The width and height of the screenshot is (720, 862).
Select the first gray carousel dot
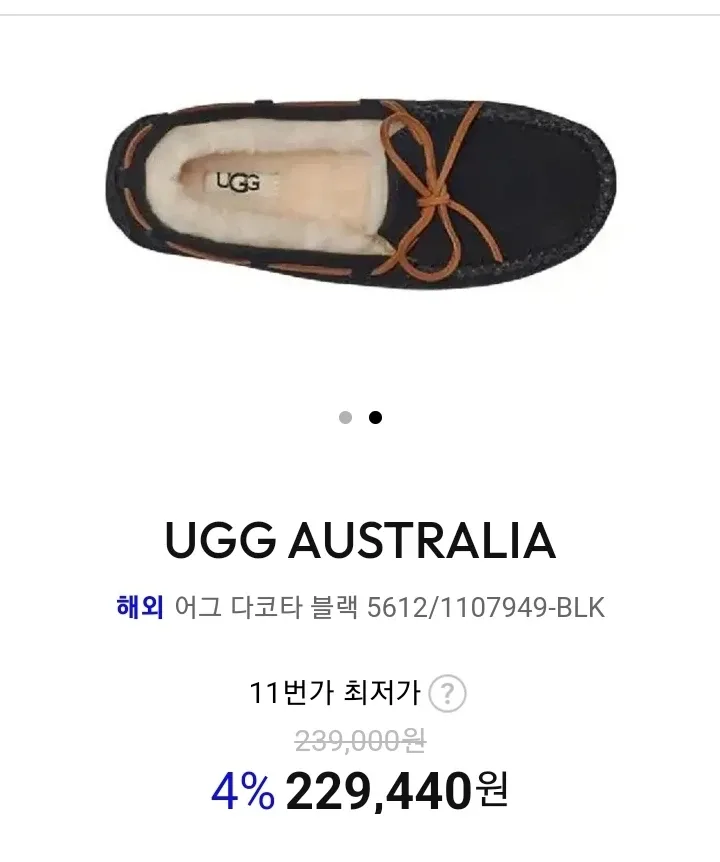(345, 418)
